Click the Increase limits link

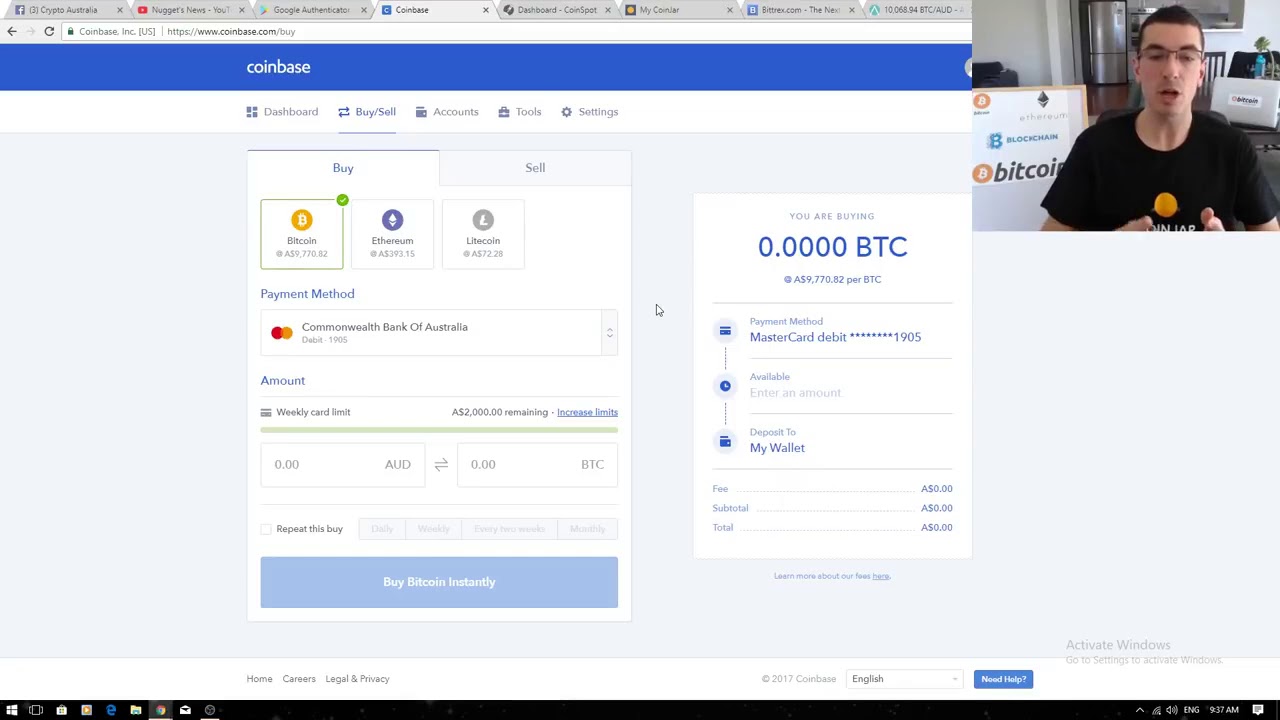[x=587, y=412]
